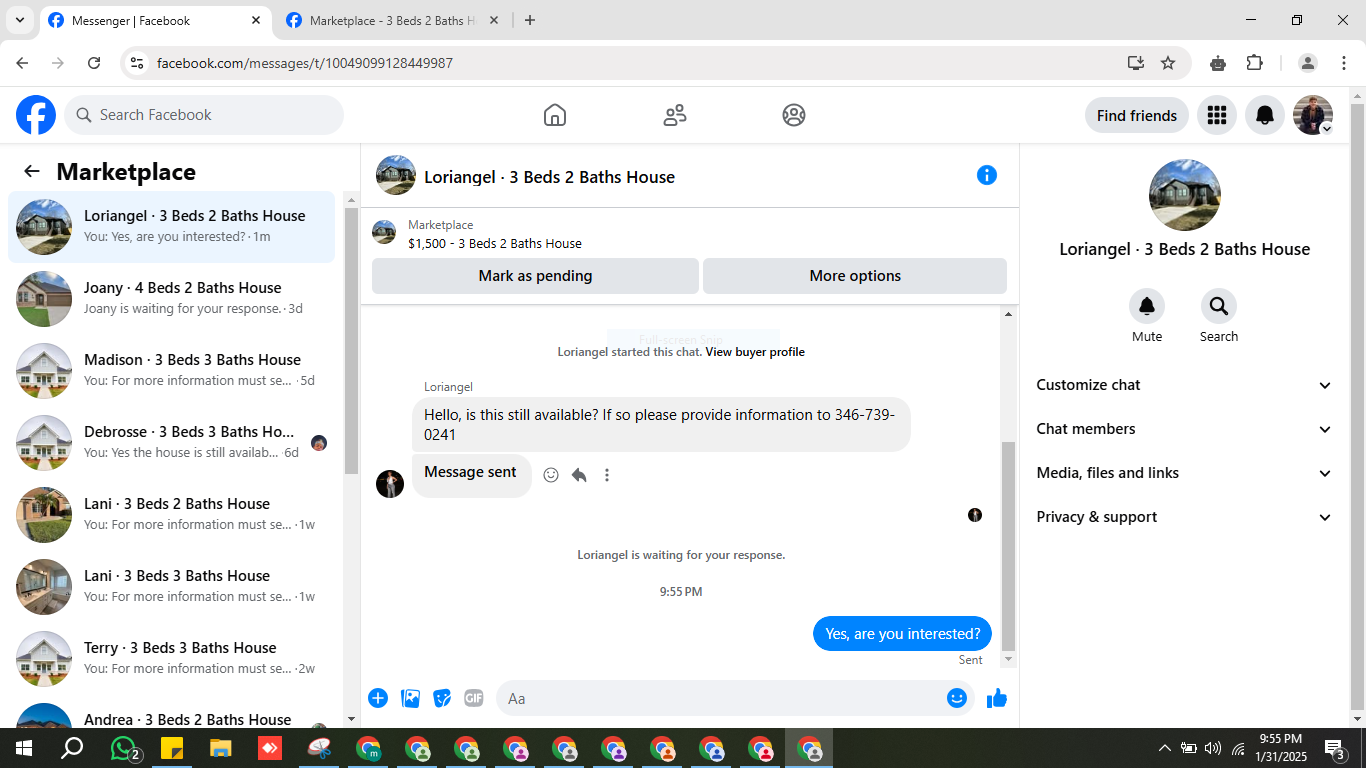Focus the Search Facebook field
1366x768 pixels.
point(204,115)
